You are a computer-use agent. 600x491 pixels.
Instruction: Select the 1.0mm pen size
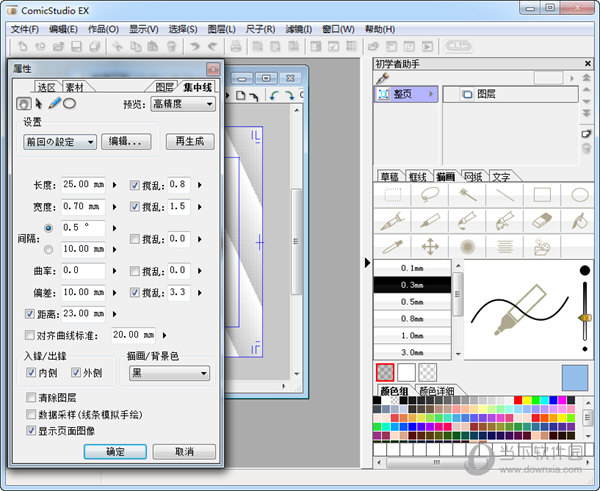click(412, 336)
